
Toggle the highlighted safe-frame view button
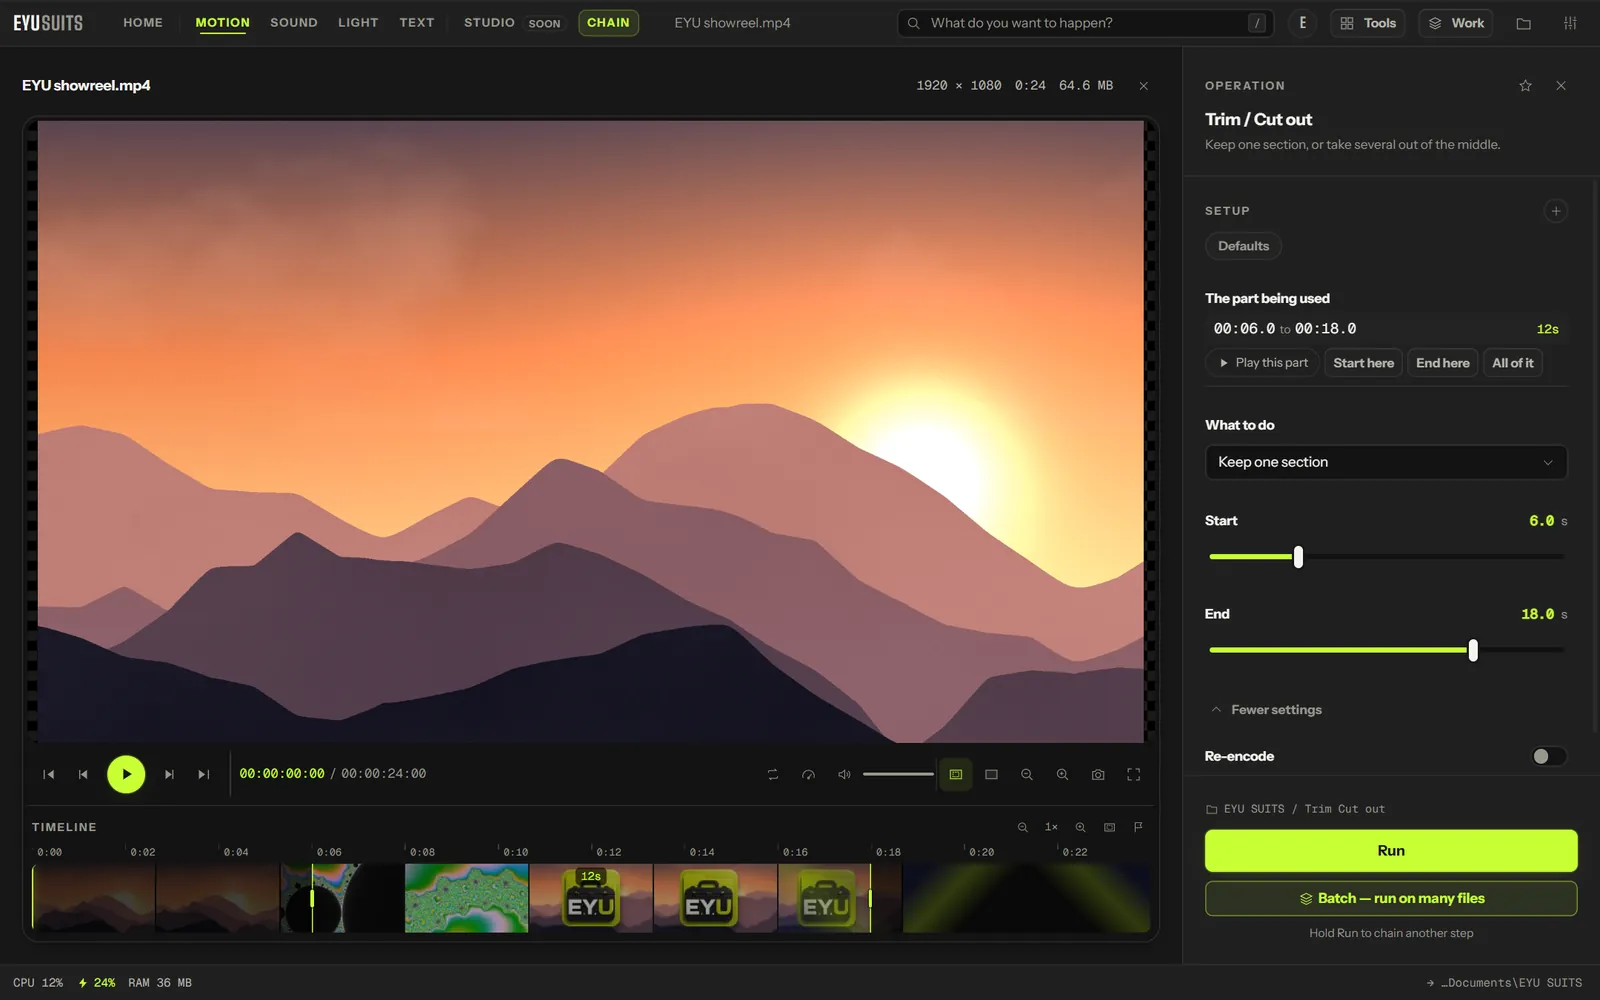coord(955,774)
